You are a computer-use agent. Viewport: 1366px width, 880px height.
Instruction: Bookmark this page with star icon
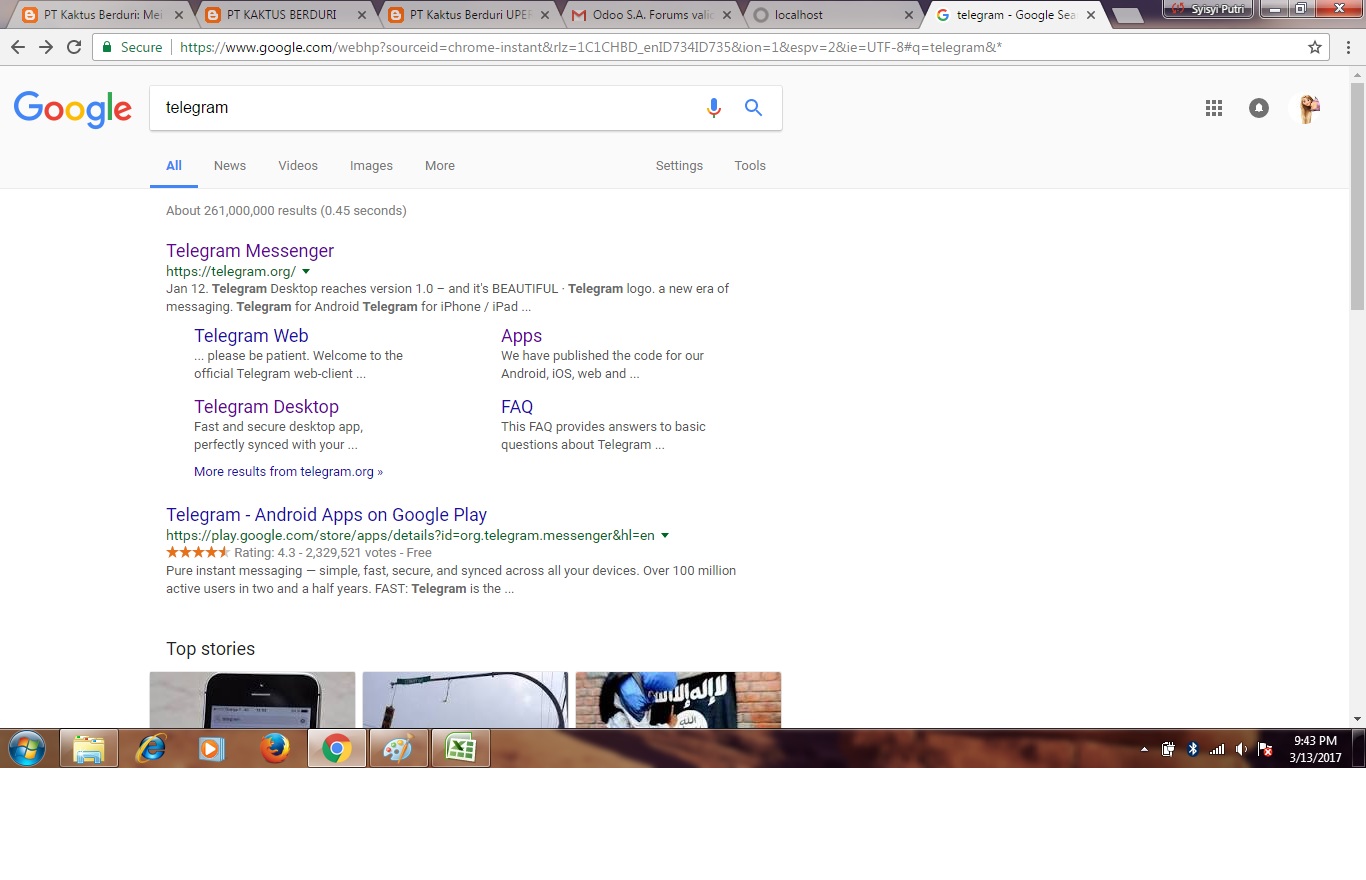coord(1315,47)
